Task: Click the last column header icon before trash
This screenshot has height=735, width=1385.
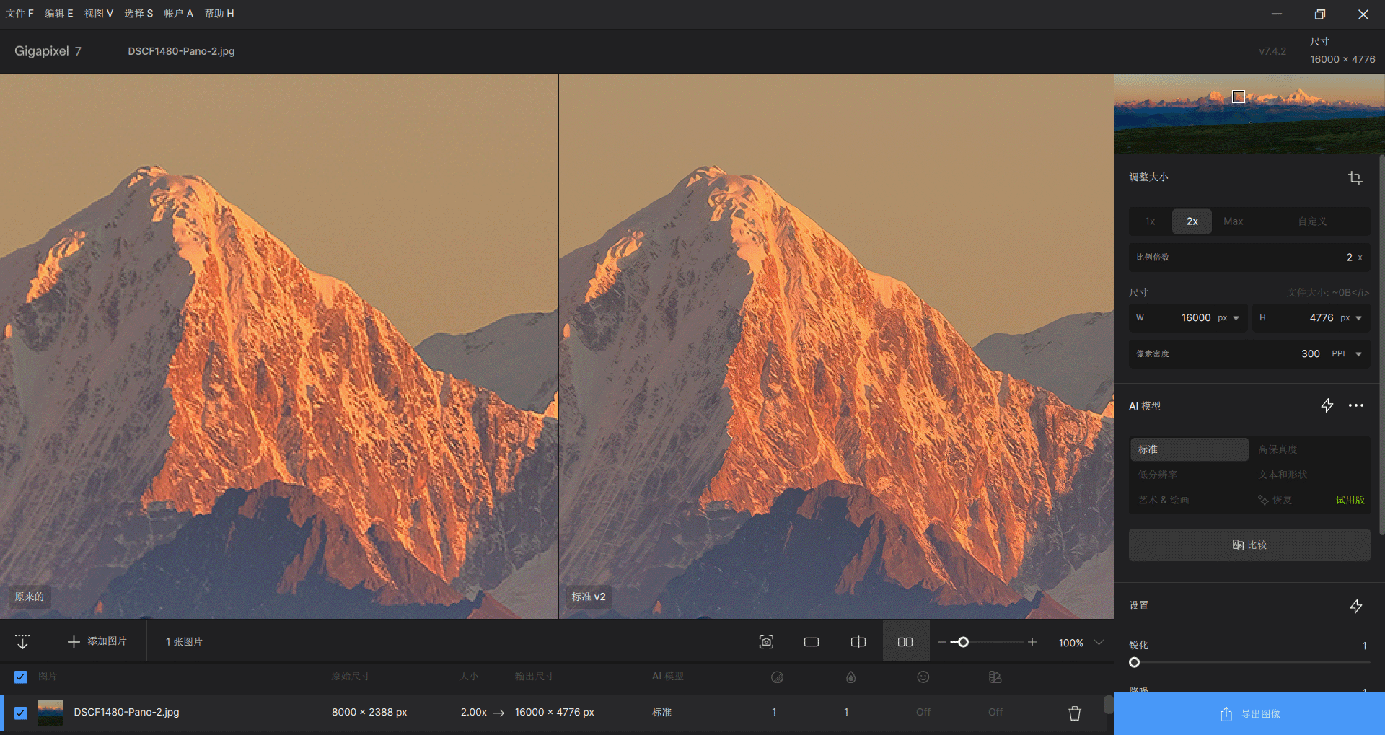Action: click(995, 677)
